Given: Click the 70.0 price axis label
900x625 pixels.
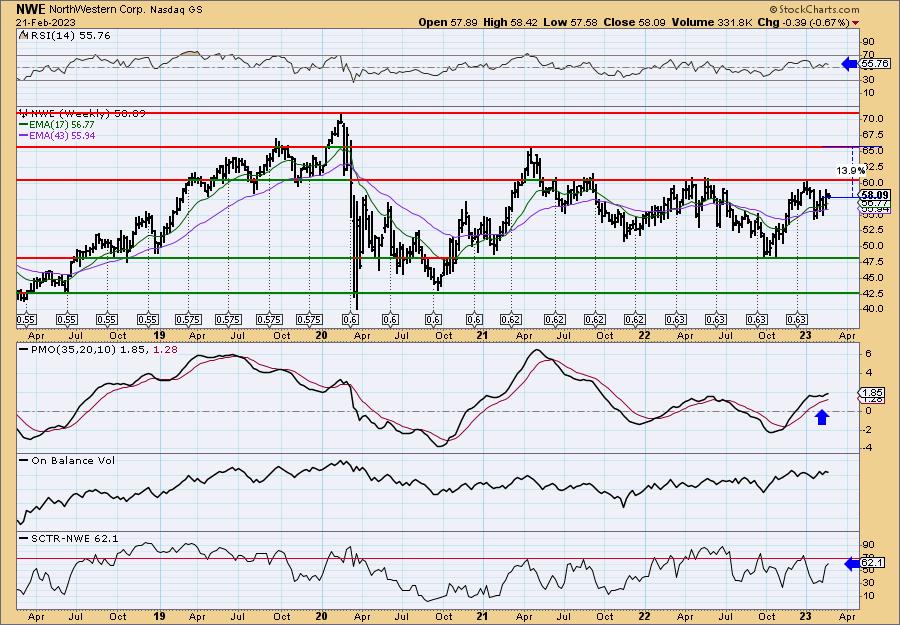Looking at the screenshot, I should (x=873, y=119).
